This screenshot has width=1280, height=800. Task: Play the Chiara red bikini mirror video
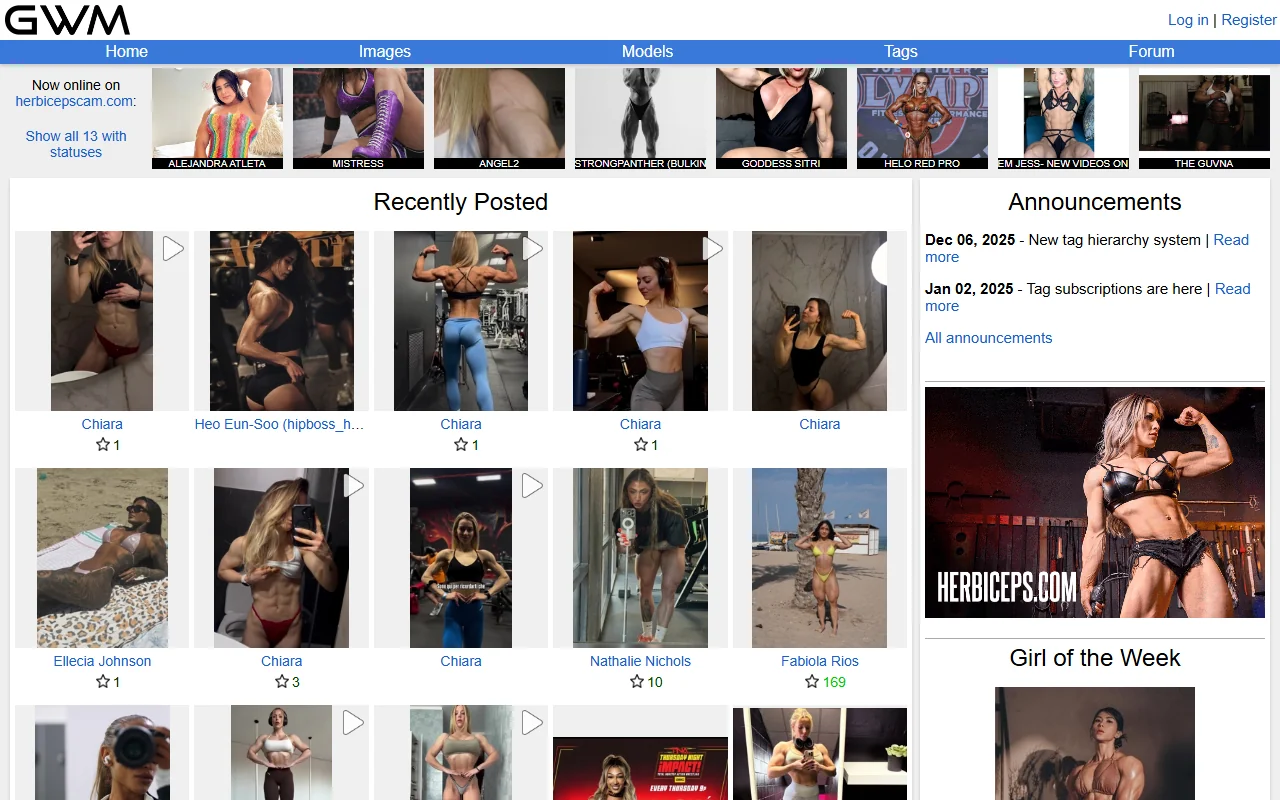[353, 485]
